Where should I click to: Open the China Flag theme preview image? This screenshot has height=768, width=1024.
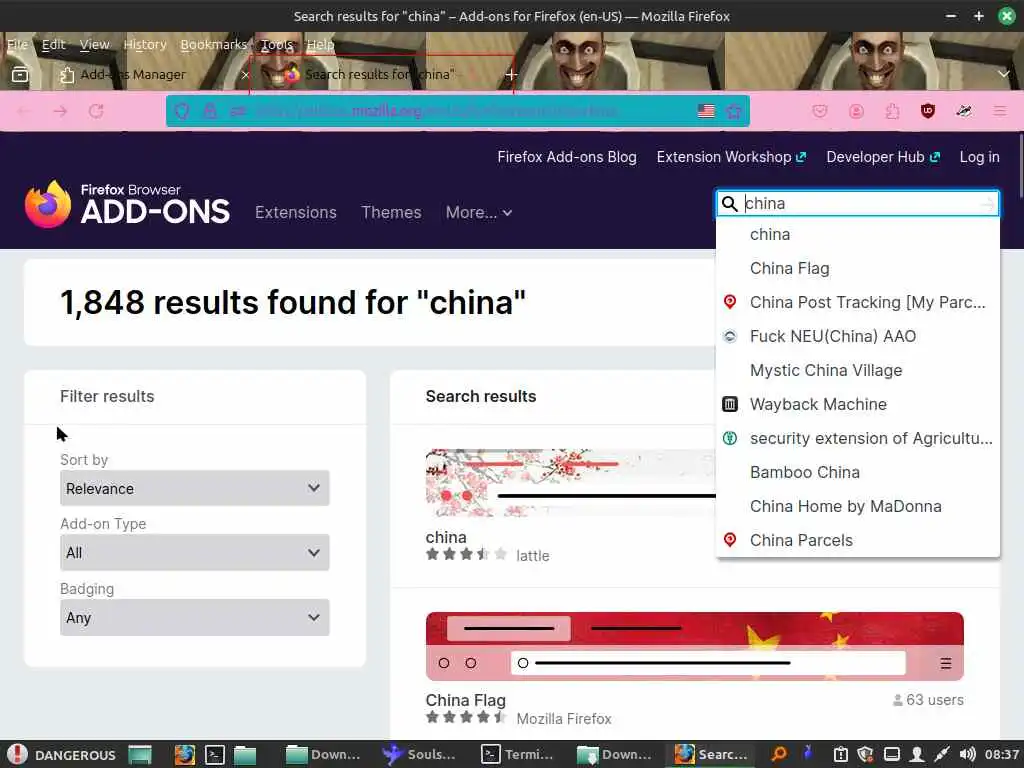(x=694, y=646)
